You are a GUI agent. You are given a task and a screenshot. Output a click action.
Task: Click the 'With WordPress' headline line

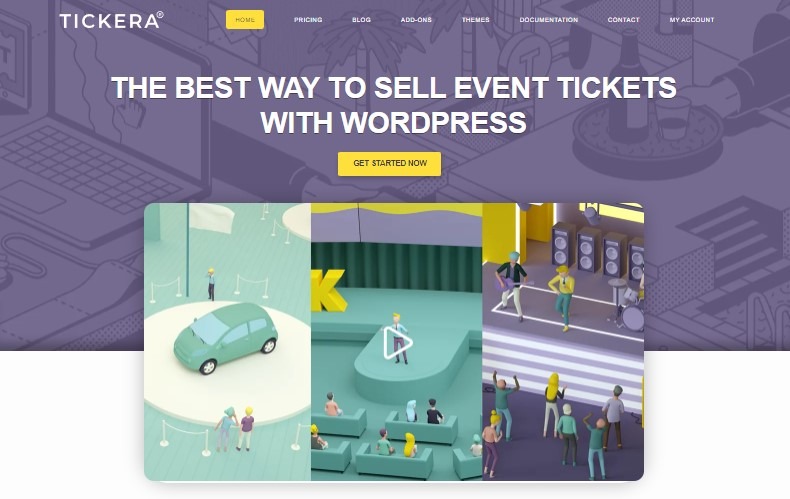393,123
